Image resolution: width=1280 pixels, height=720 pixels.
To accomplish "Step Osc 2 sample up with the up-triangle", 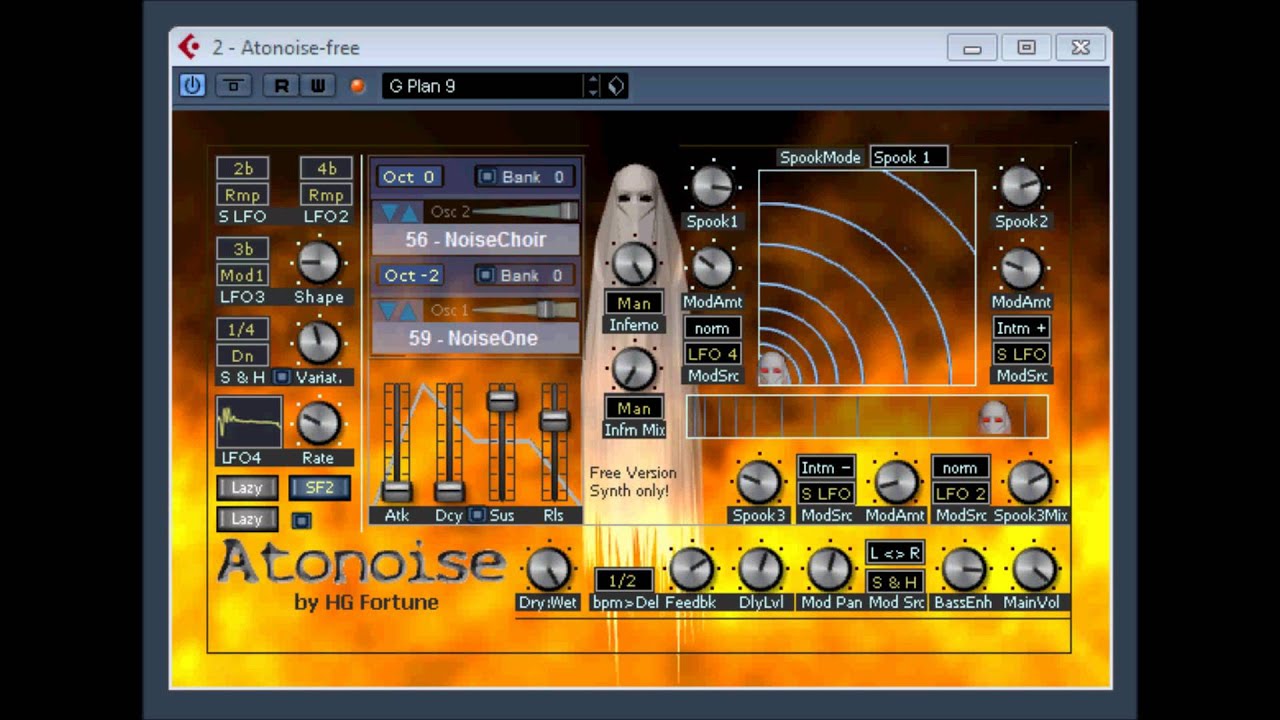I will click(x=409, y=212).
